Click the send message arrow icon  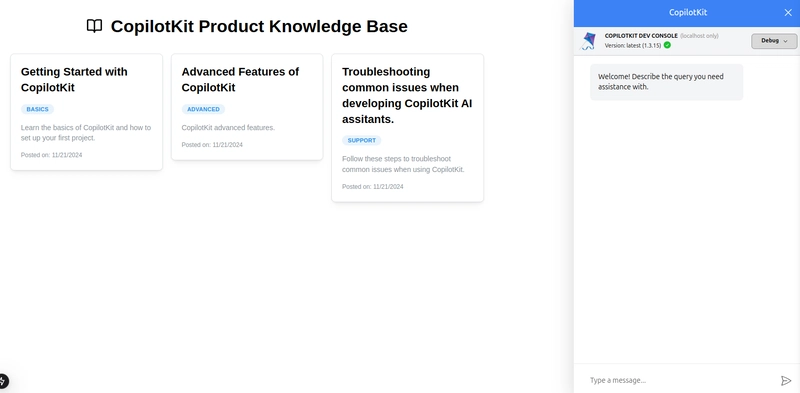tap(786, 380)
